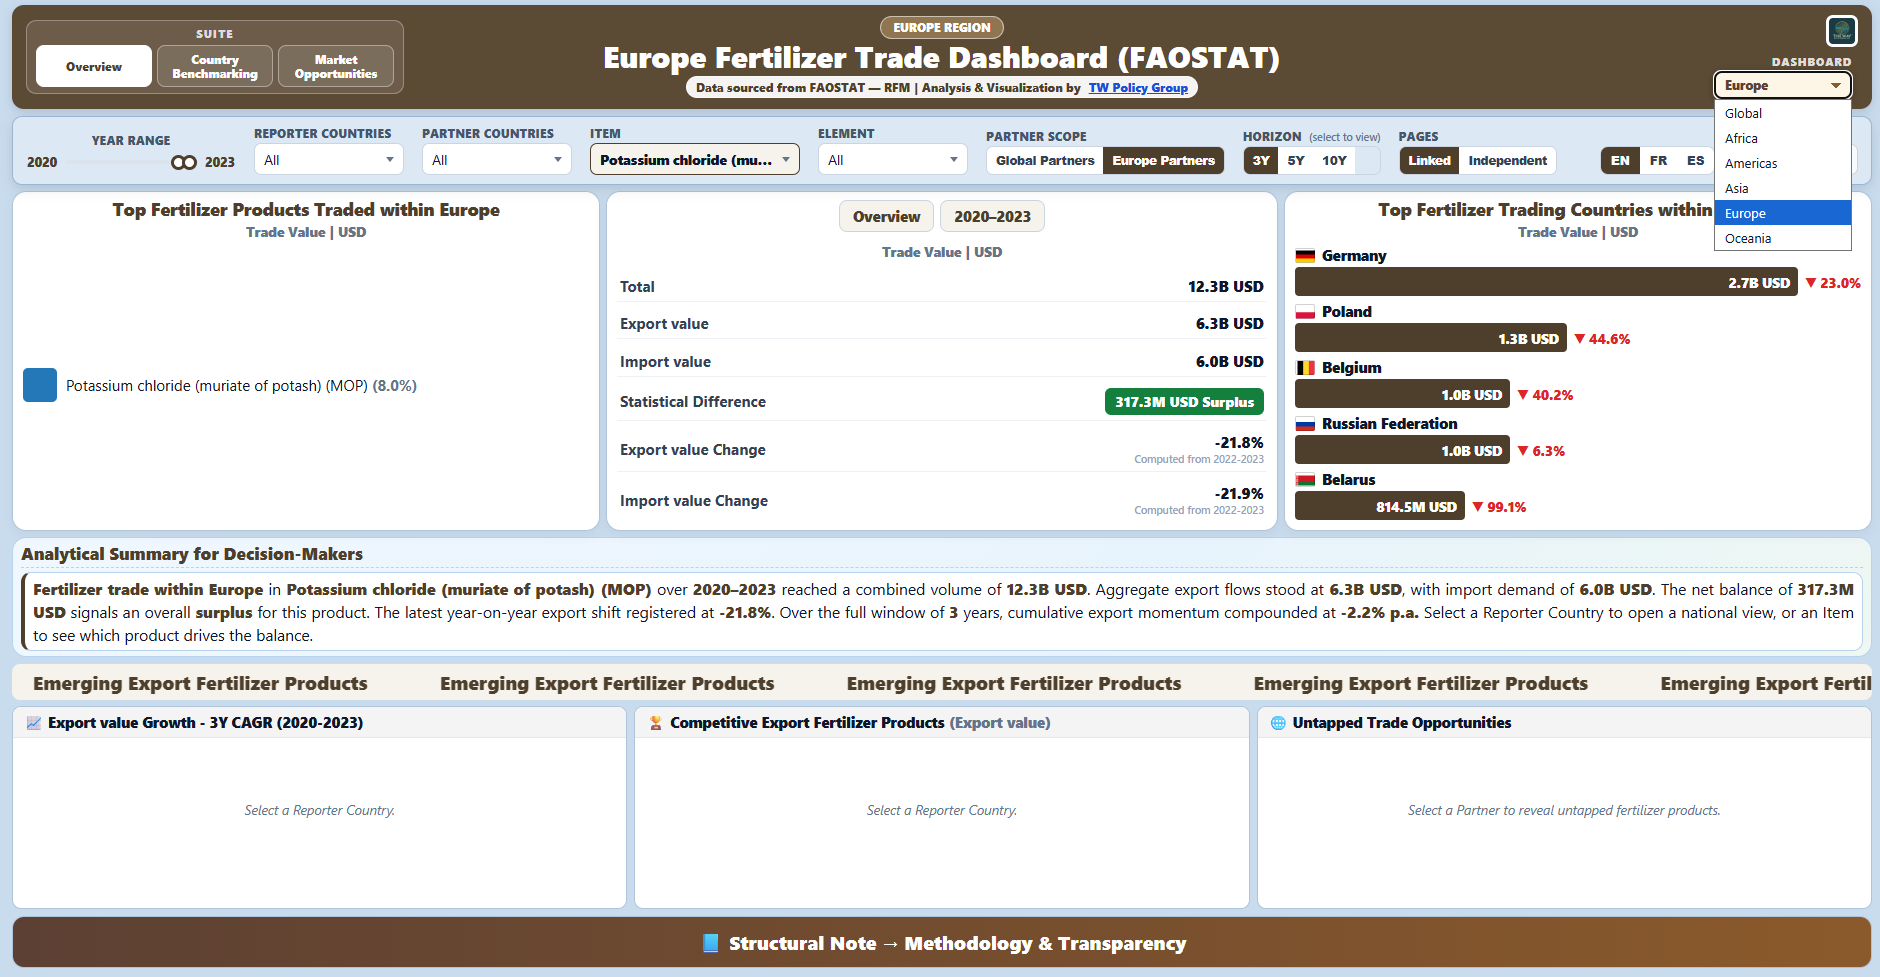Click the chart icon beside Export value Growth

point(34,723)
